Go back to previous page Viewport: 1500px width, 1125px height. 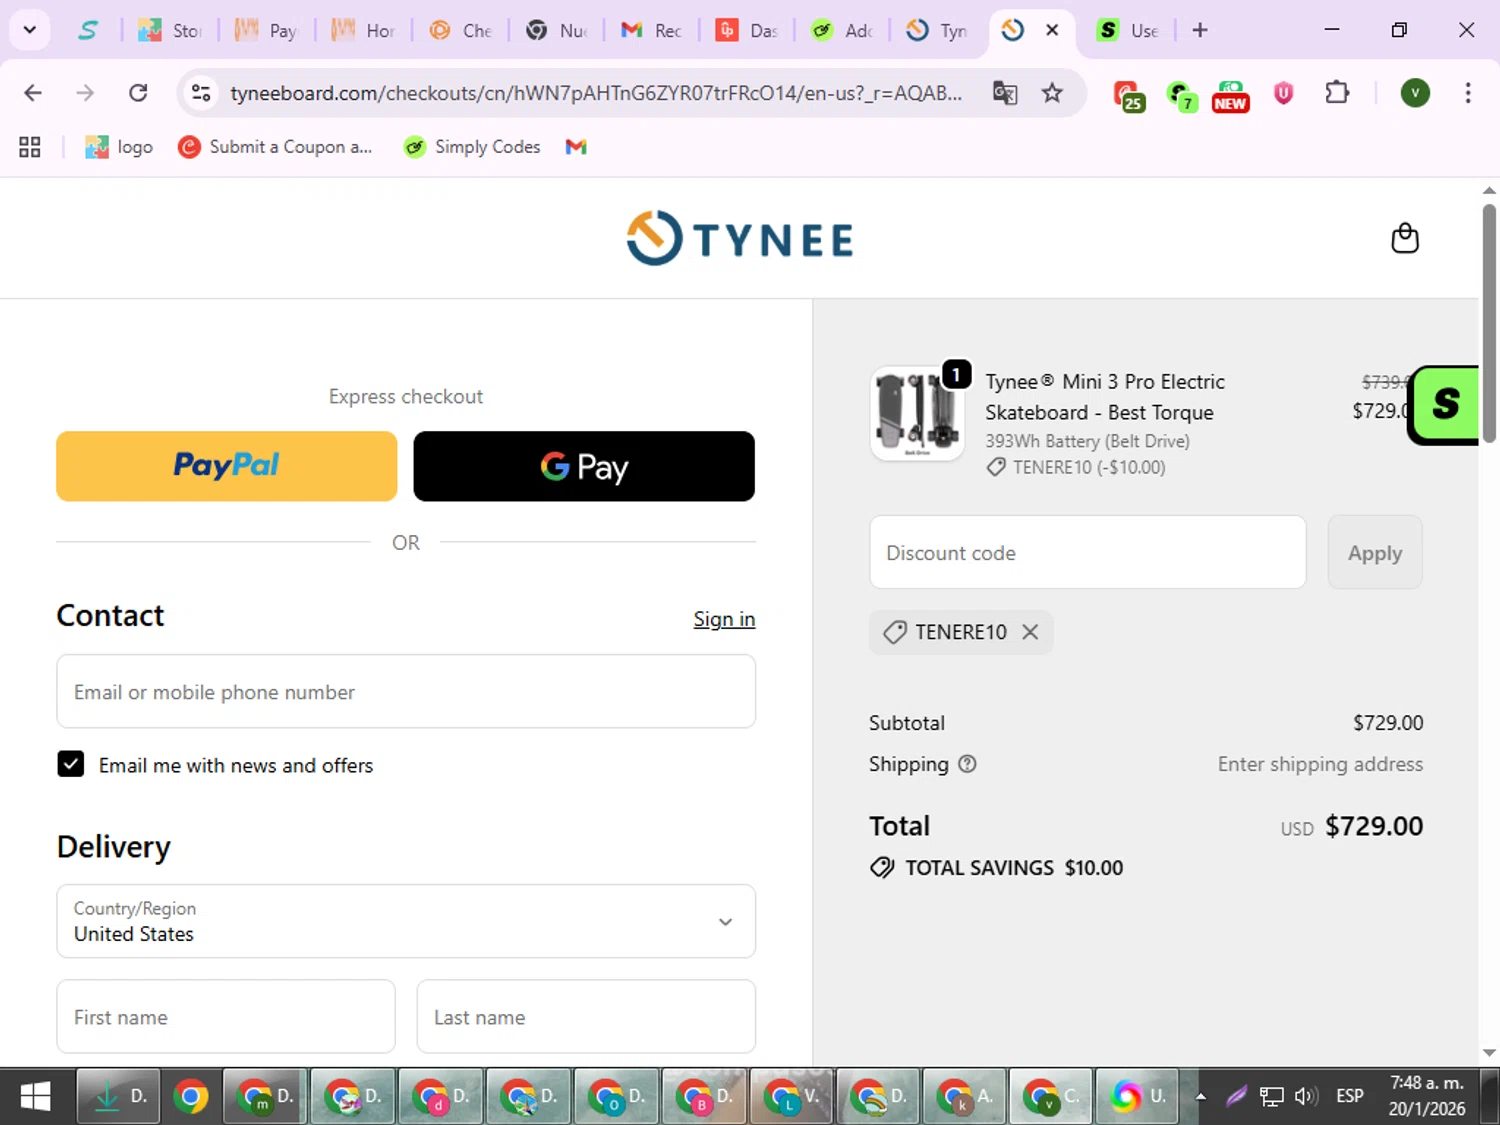point(33,93)
